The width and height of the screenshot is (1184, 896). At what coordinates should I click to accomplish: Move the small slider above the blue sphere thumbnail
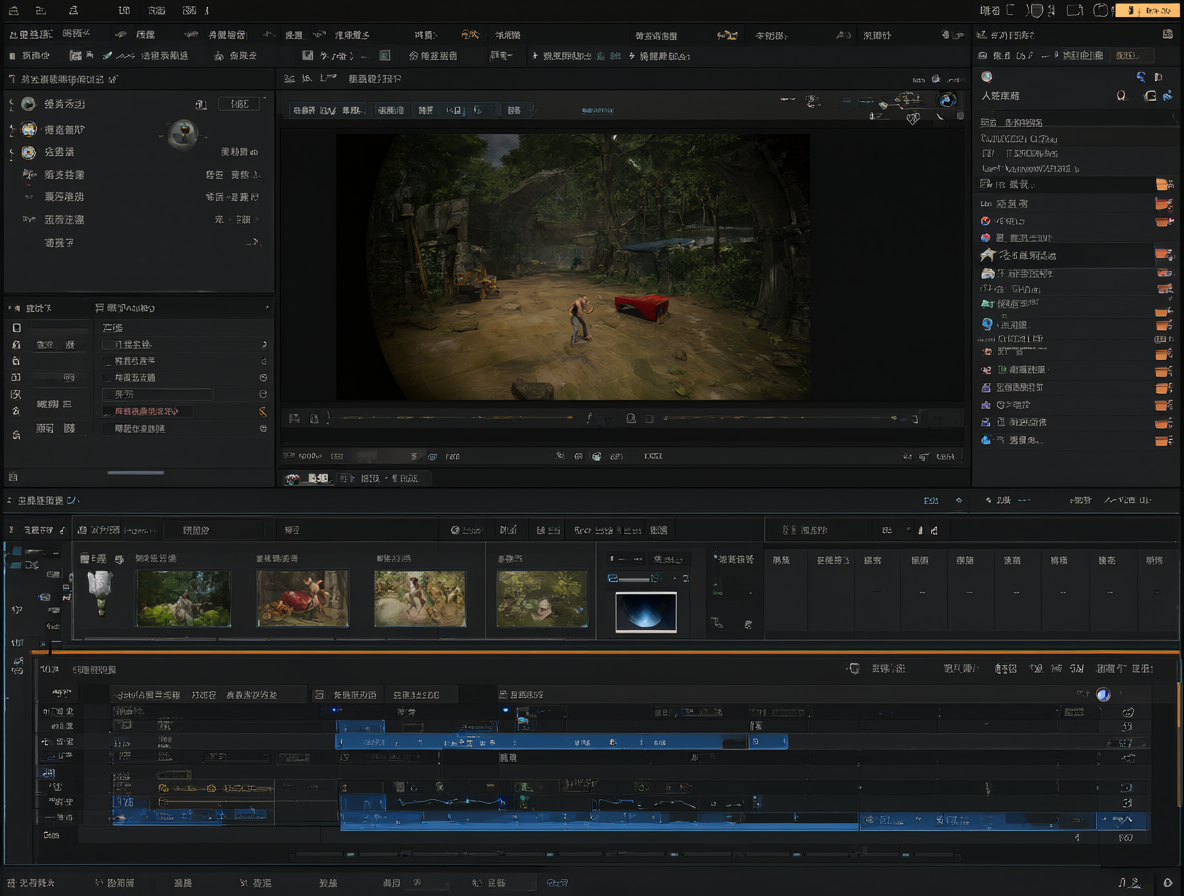click(x=634, y=579)
